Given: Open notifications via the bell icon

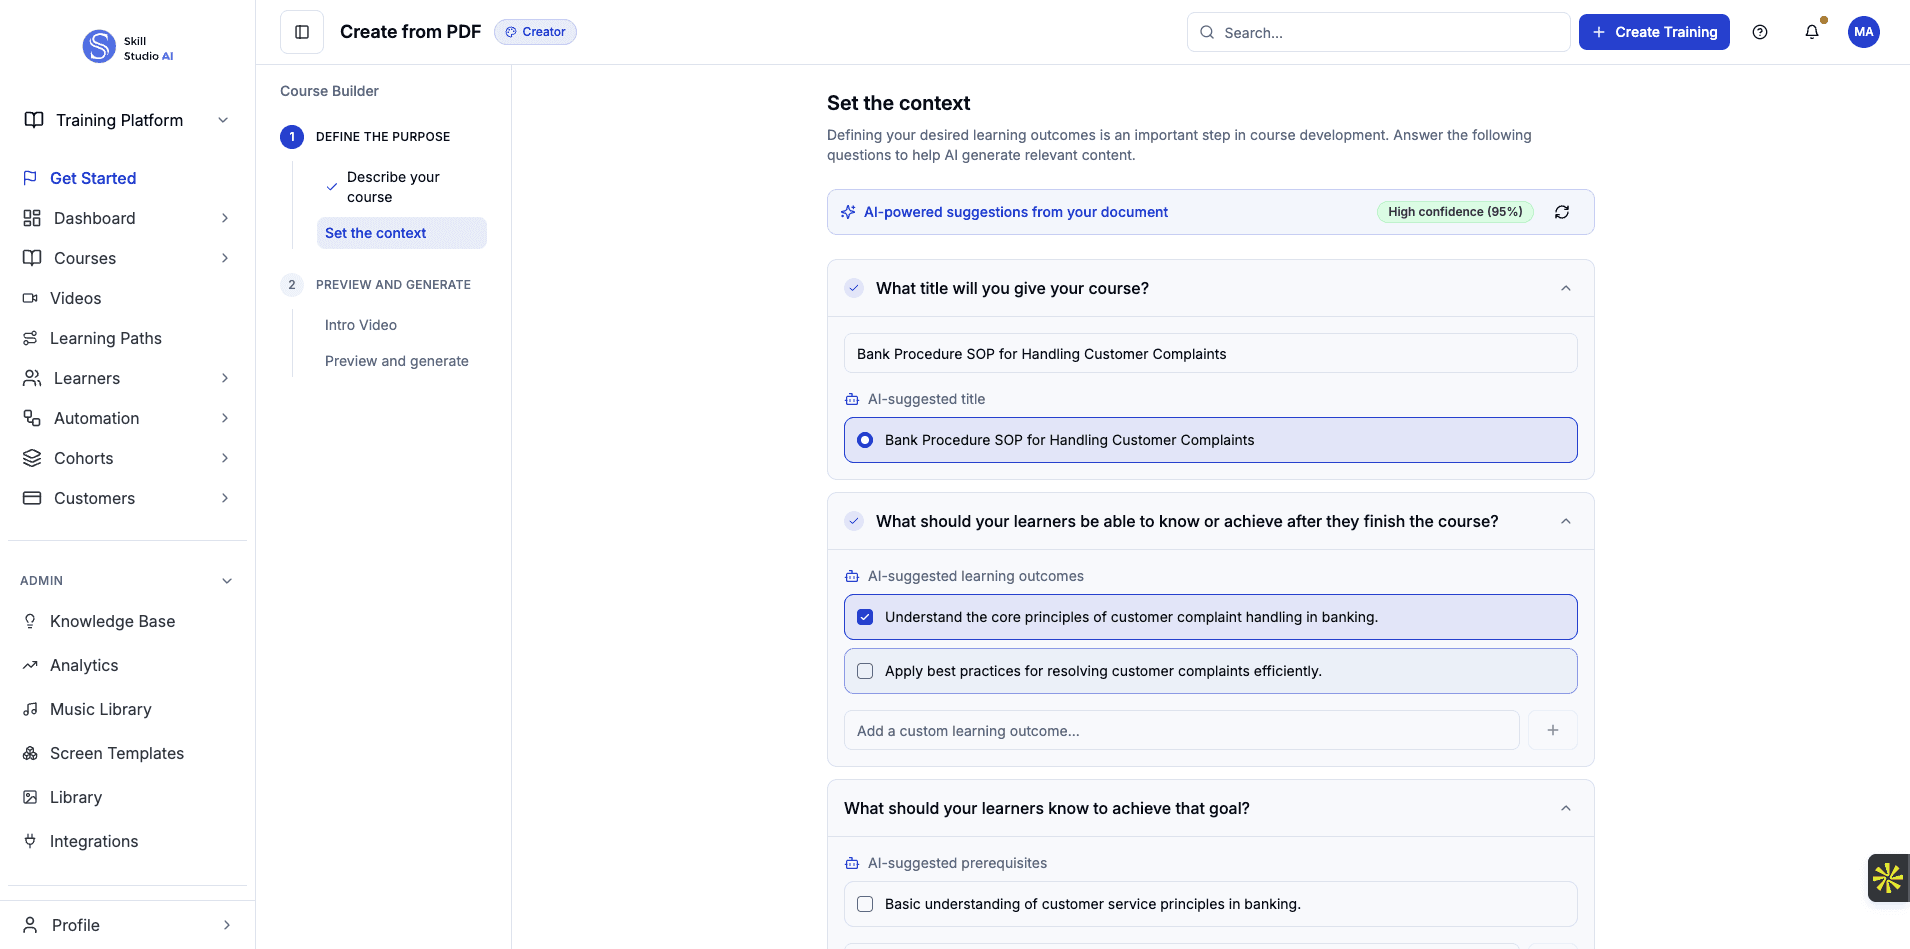Looking at the screenshot, I should pyautogui.click(x=1811, y=32).
